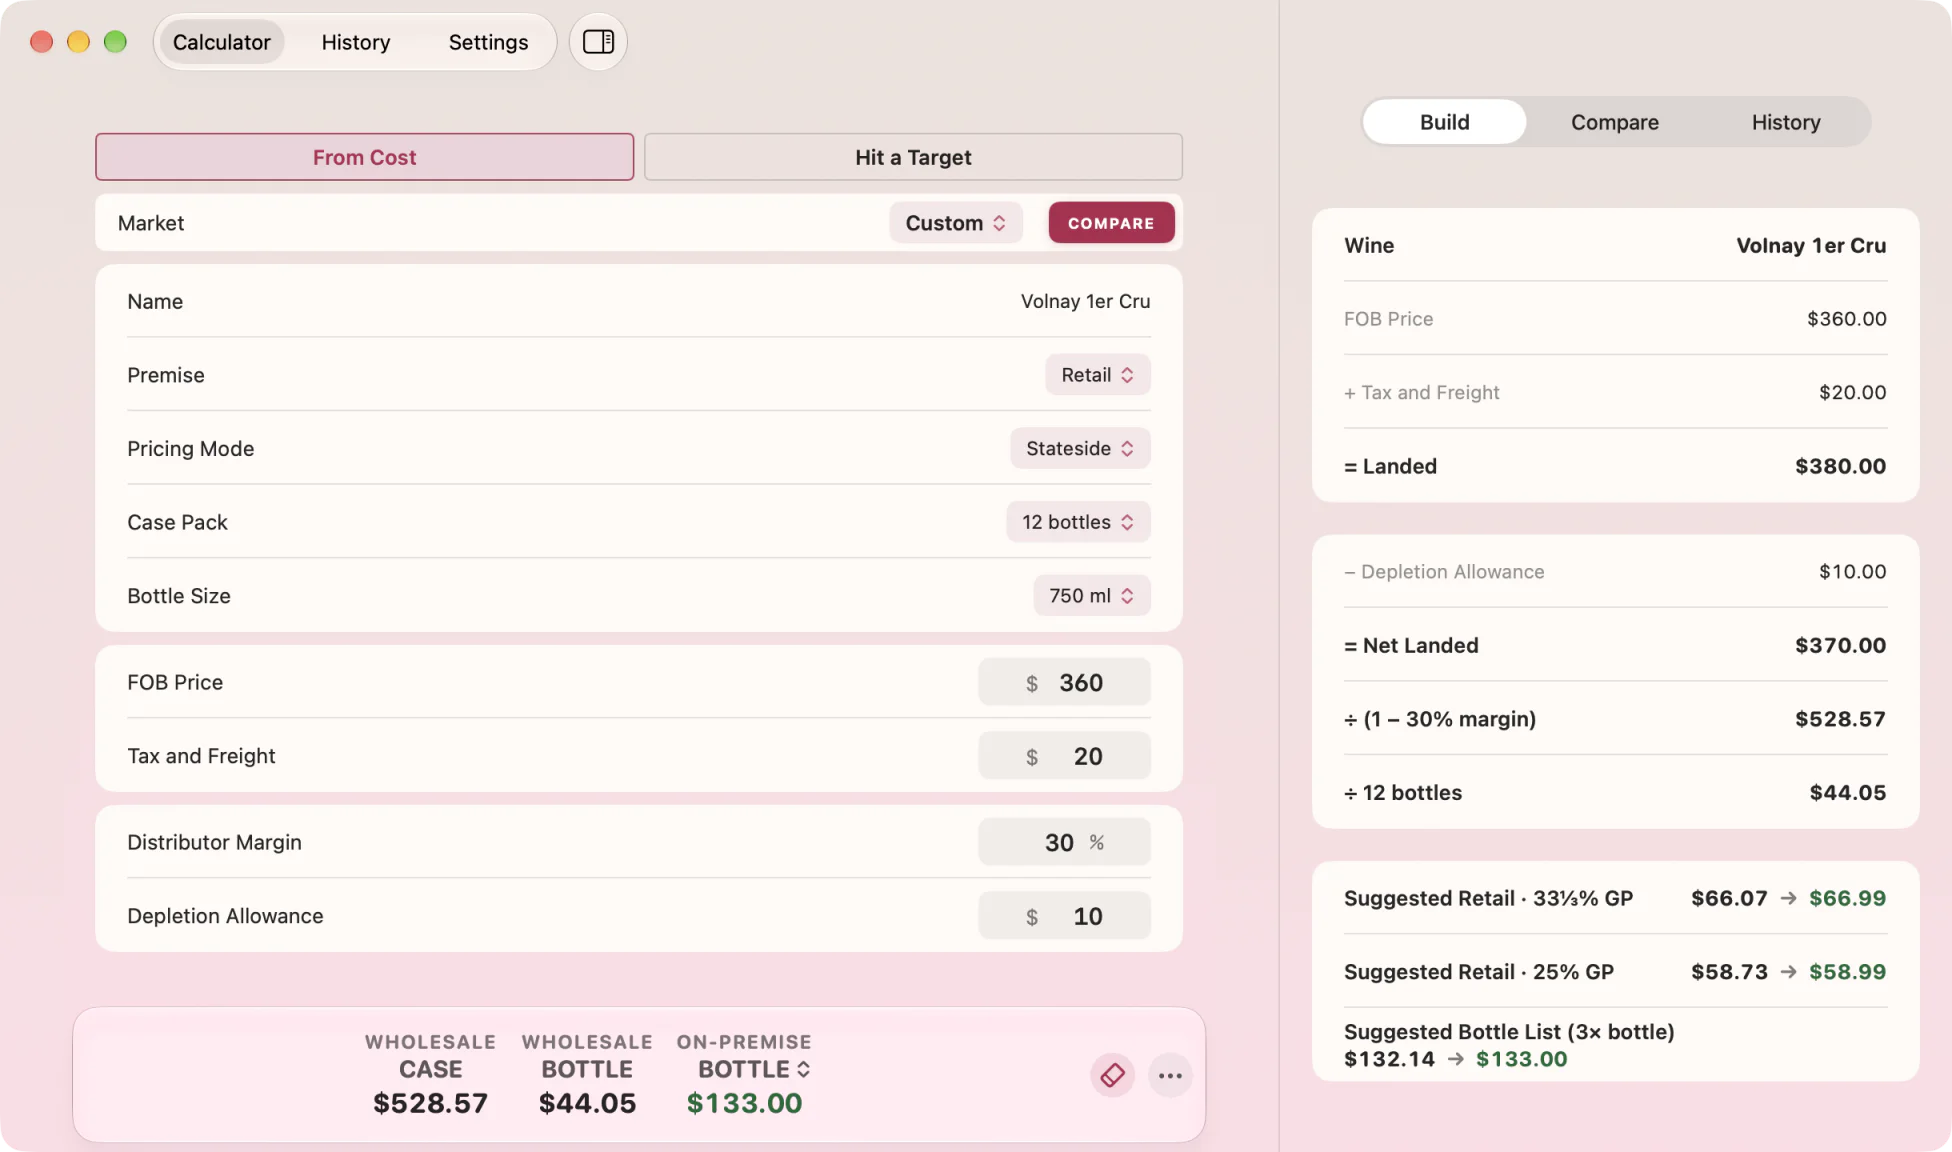The height and width of the screenshot is (1152, 1952).
Task: Edit the Name field Volnay 1er Cru
Action: click(x=1085, y=301)
